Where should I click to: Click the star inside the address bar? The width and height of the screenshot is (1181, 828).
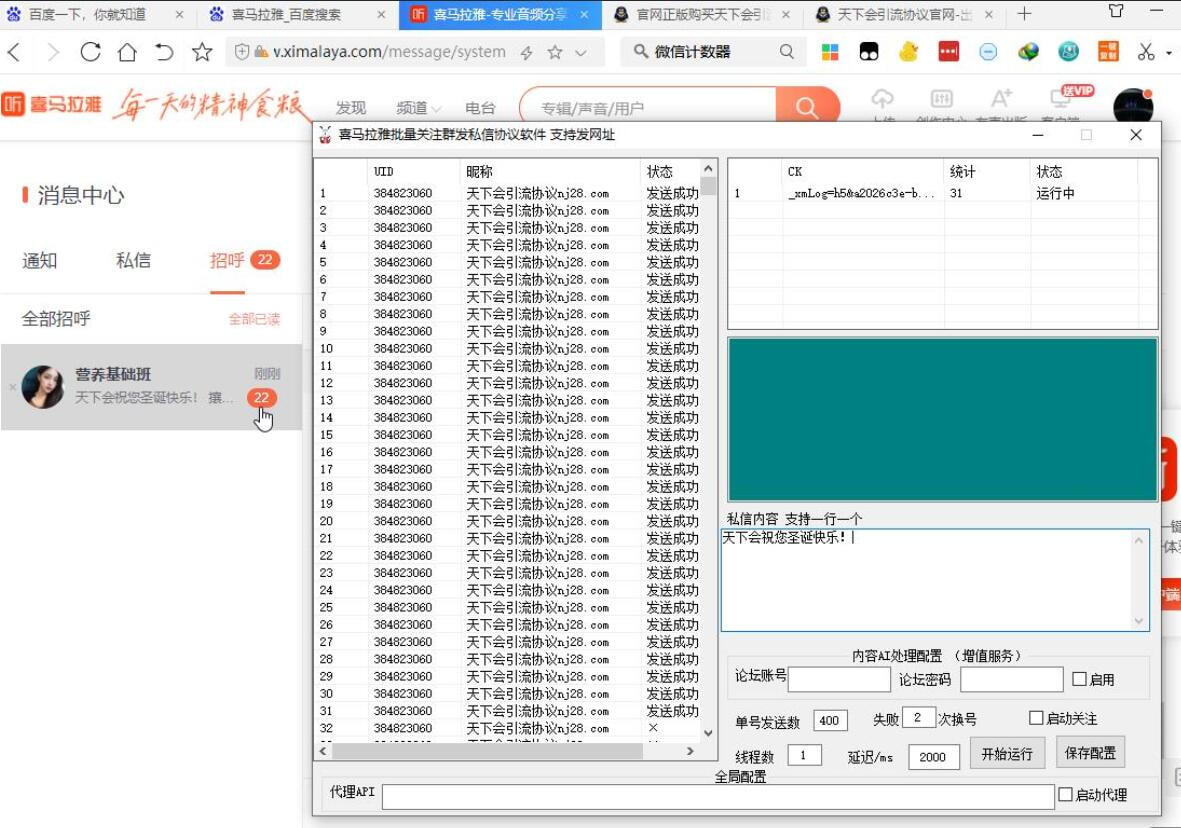pos(555,52)
